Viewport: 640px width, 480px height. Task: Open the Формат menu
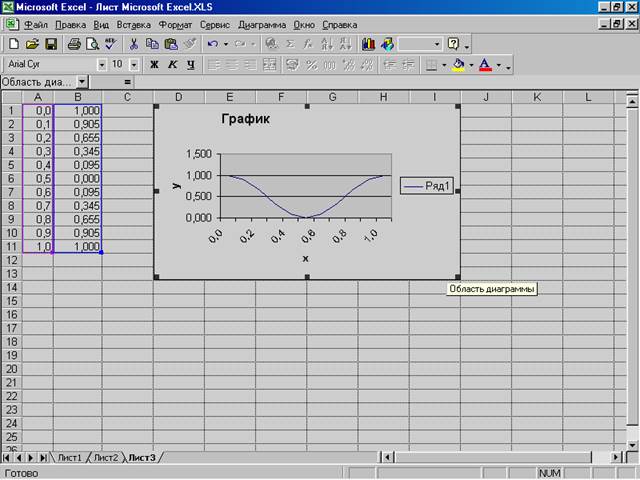[x=175, y=24]
